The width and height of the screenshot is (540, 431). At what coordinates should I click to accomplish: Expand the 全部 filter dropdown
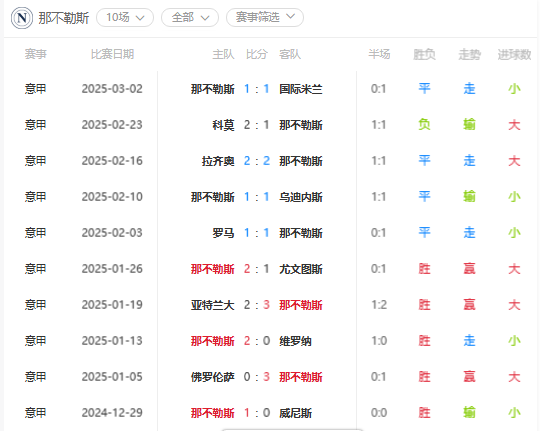190,17
